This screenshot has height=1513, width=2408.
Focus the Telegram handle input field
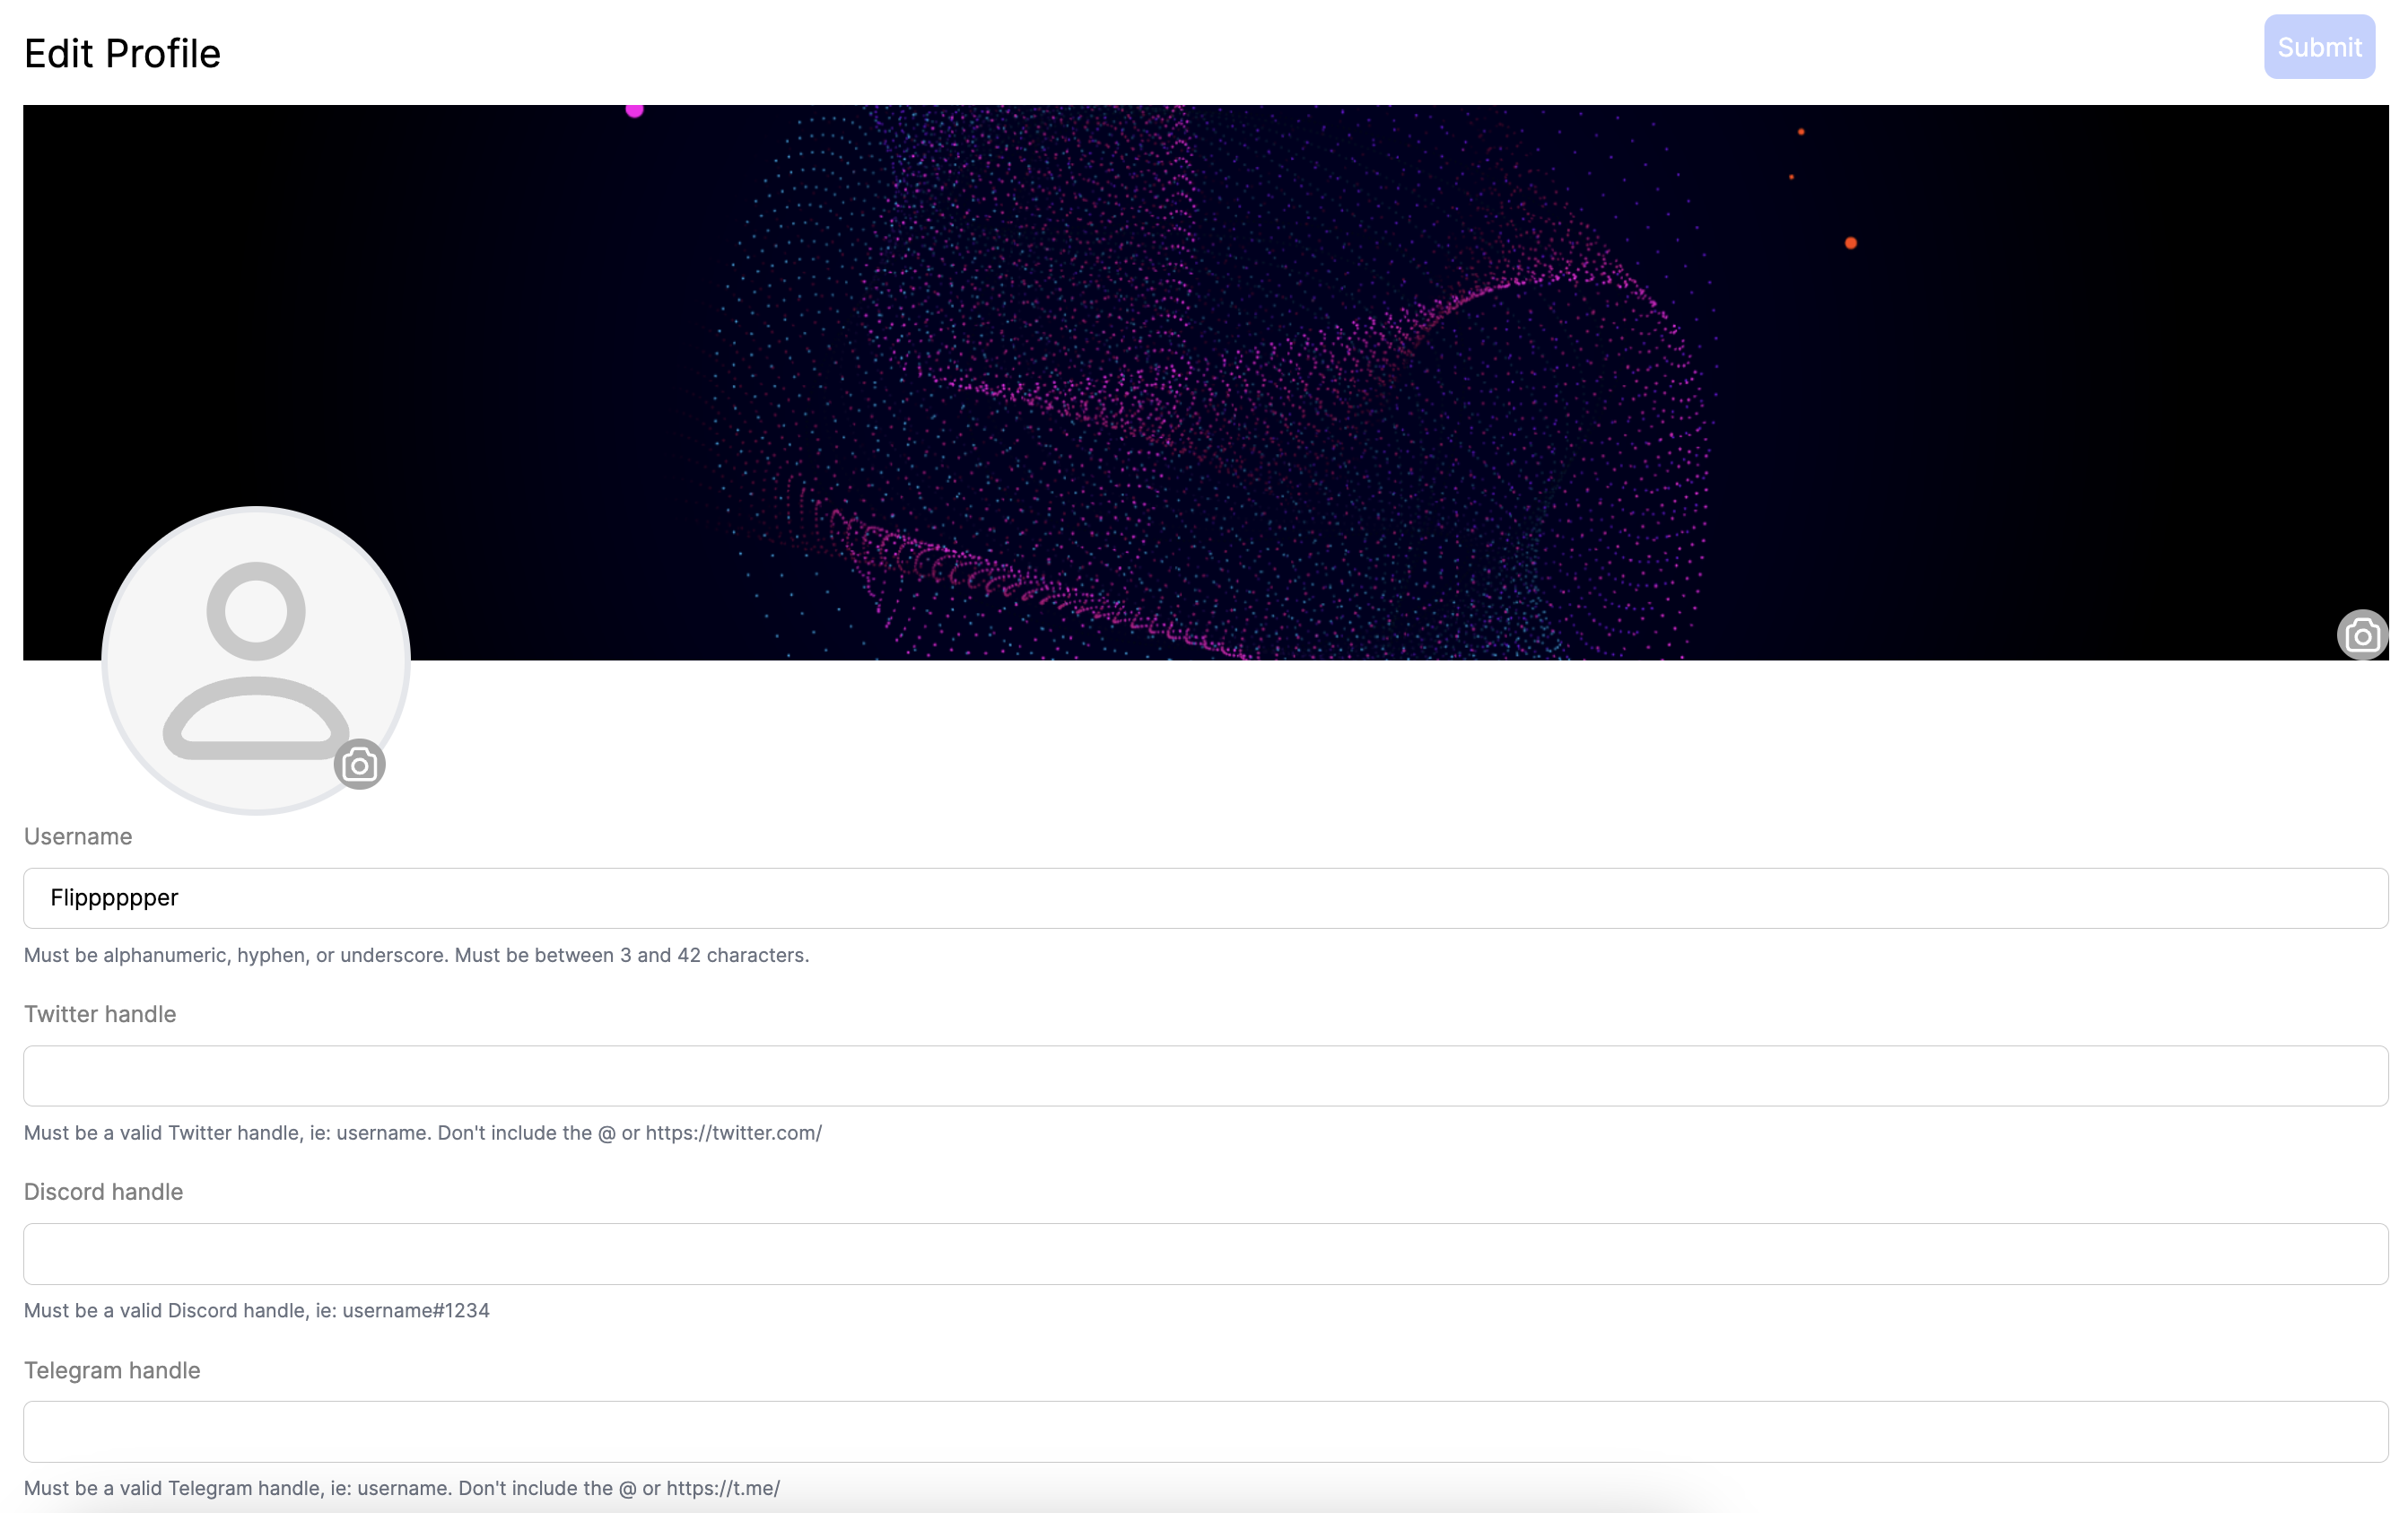point(1205,1432)
